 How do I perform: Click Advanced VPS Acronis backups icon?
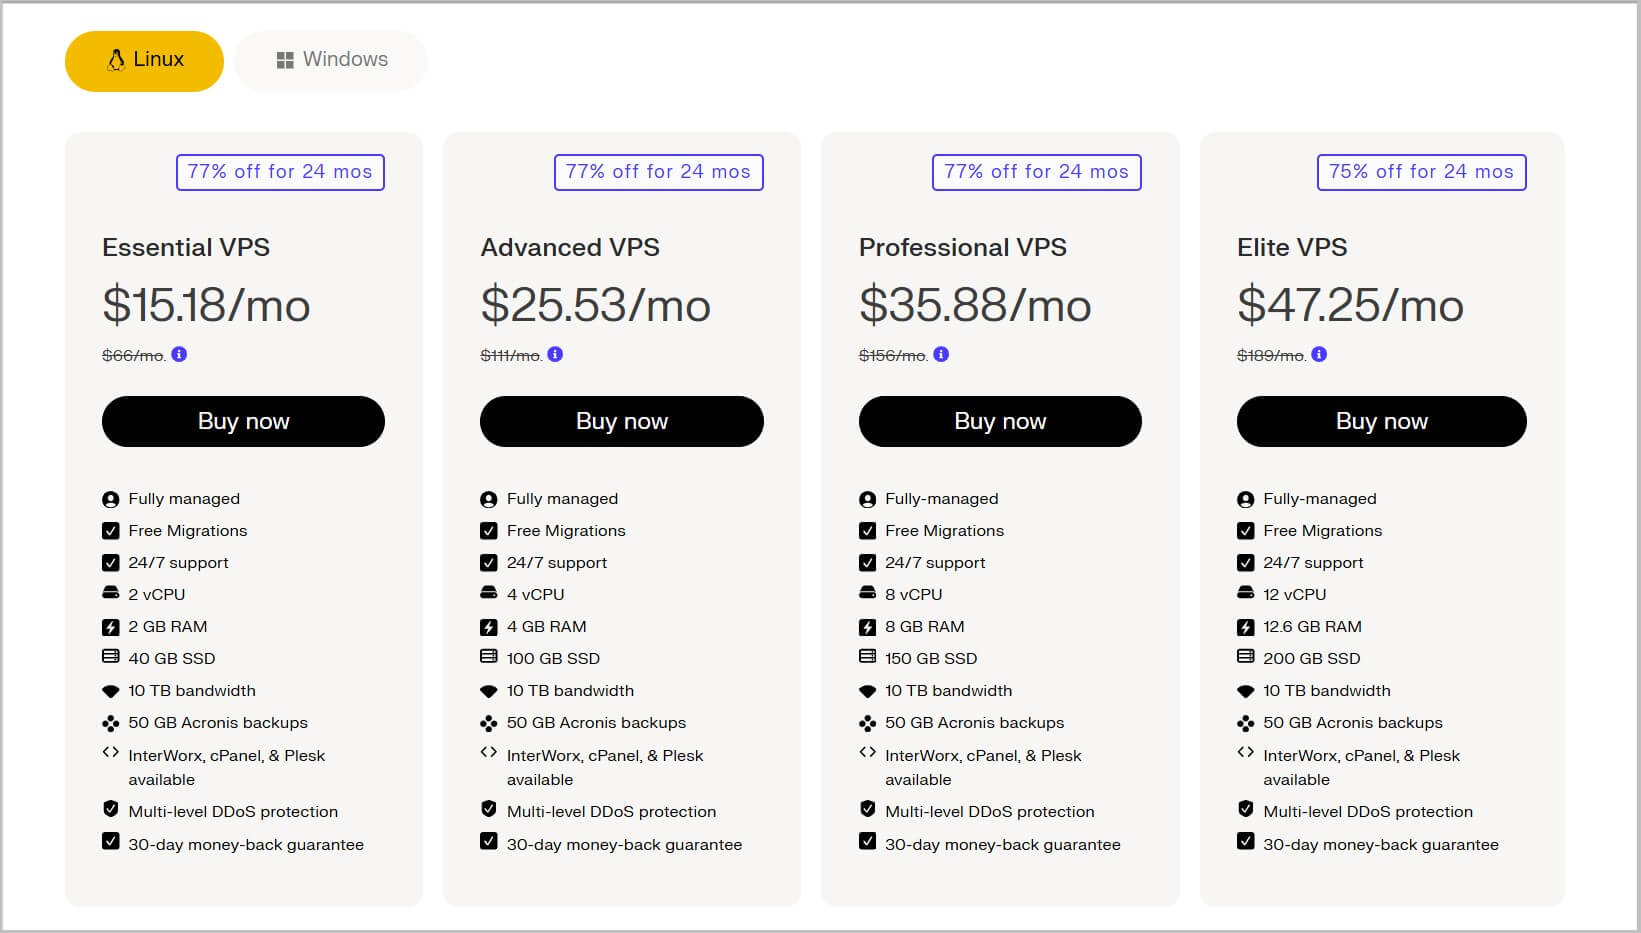pyautogui.click(x=489, y=723)
